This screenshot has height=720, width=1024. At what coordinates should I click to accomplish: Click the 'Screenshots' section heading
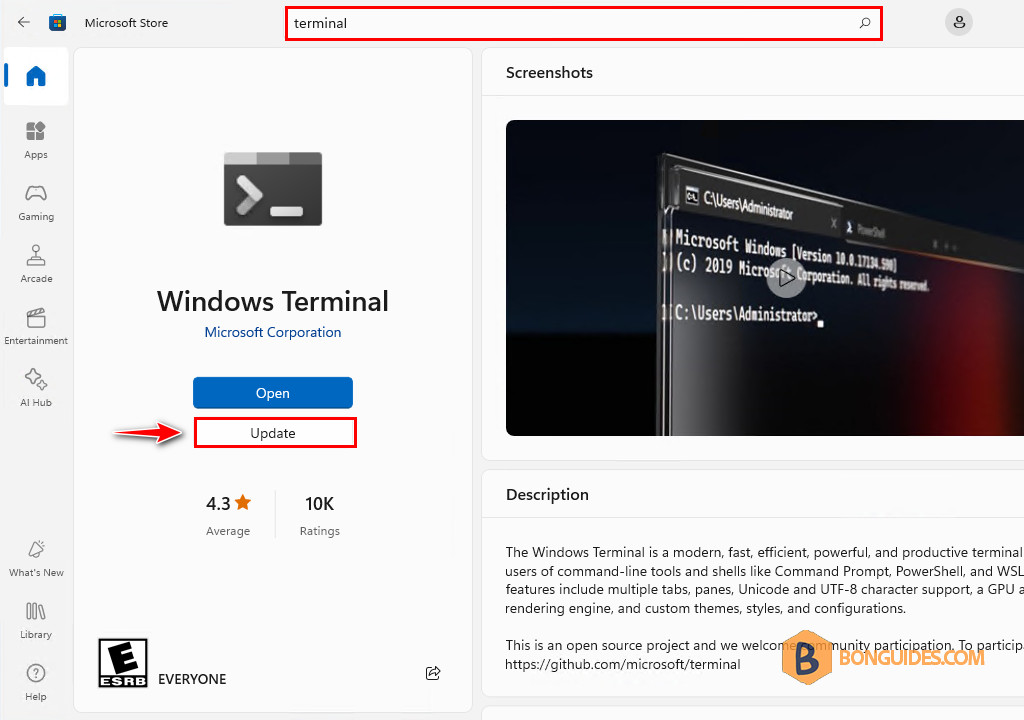pyautogui.click(x=549, y=73)
